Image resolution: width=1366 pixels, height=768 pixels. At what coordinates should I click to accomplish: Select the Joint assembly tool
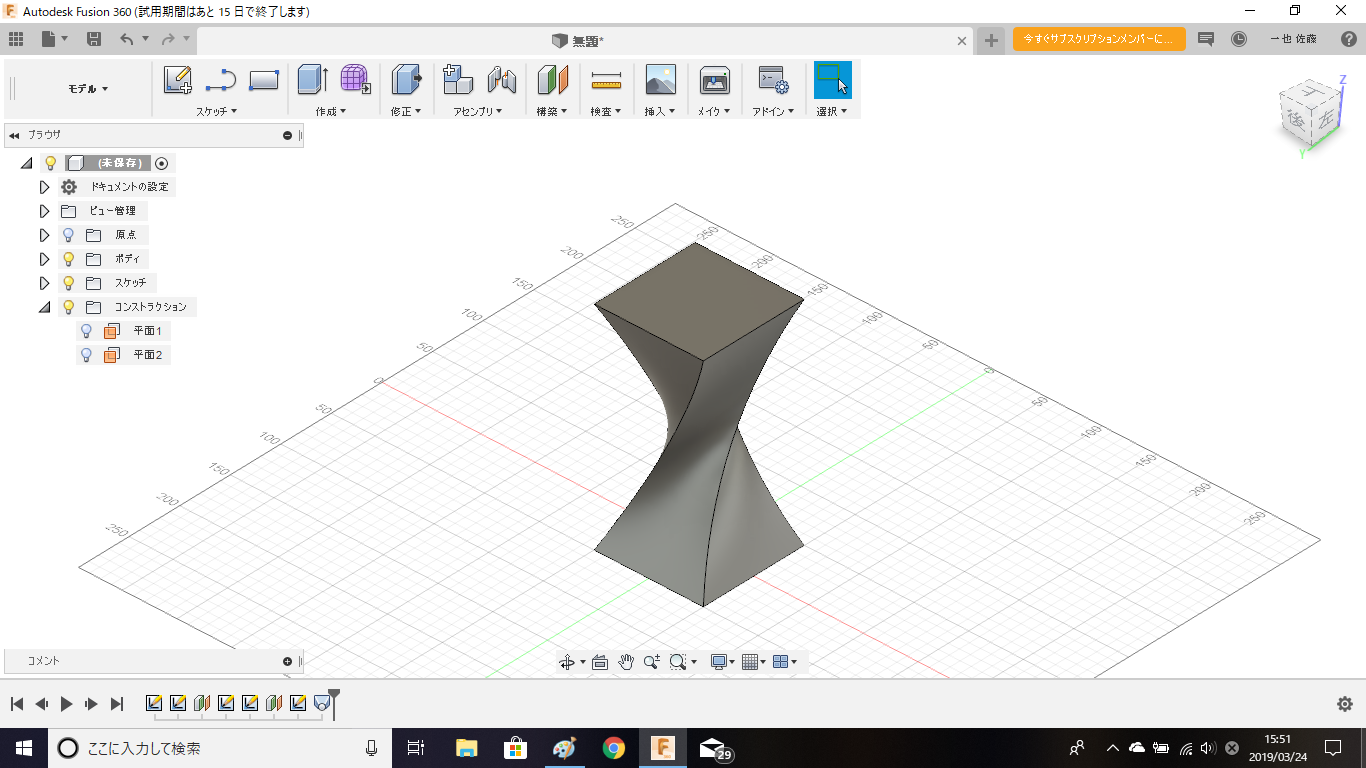(501, 80)
